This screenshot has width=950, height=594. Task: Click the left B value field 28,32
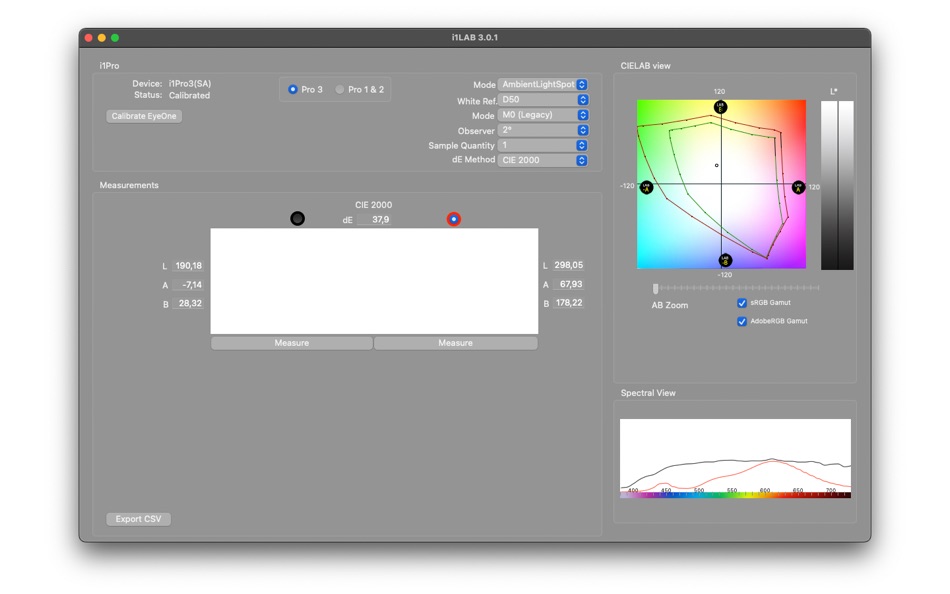[188, 303]
